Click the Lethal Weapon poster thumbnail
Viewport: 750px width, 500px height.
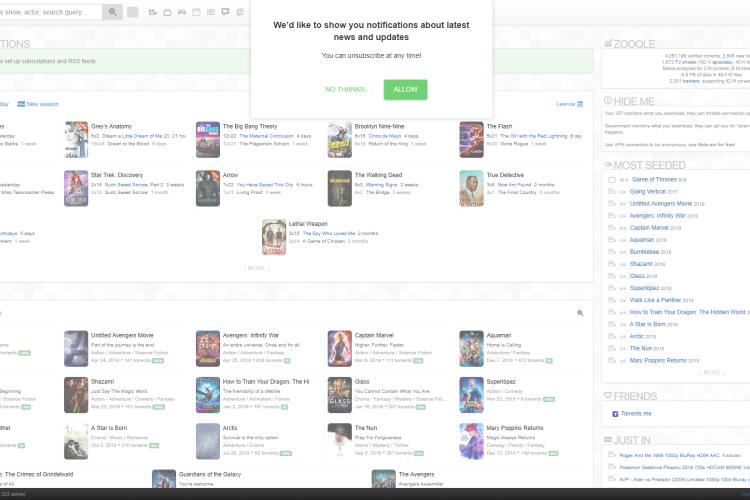coord(274,237)
